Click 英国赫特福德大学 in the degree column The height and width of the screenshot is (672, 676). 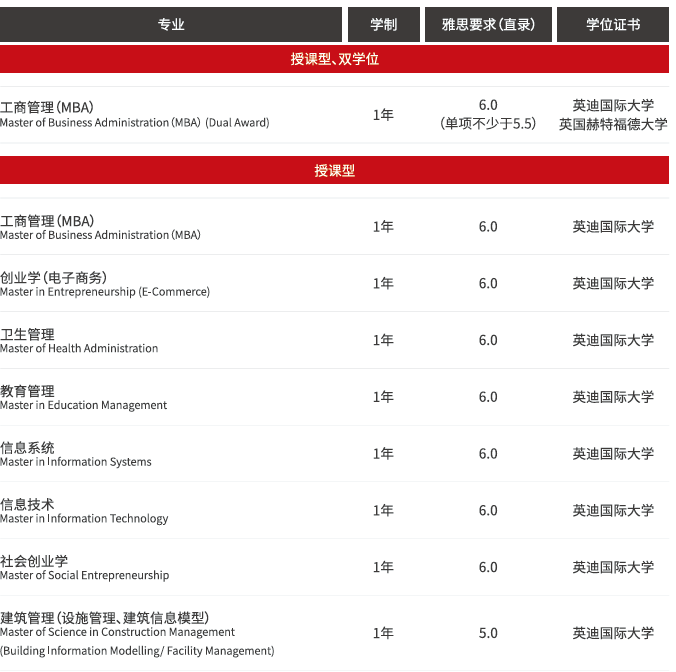tap(613, 125)
